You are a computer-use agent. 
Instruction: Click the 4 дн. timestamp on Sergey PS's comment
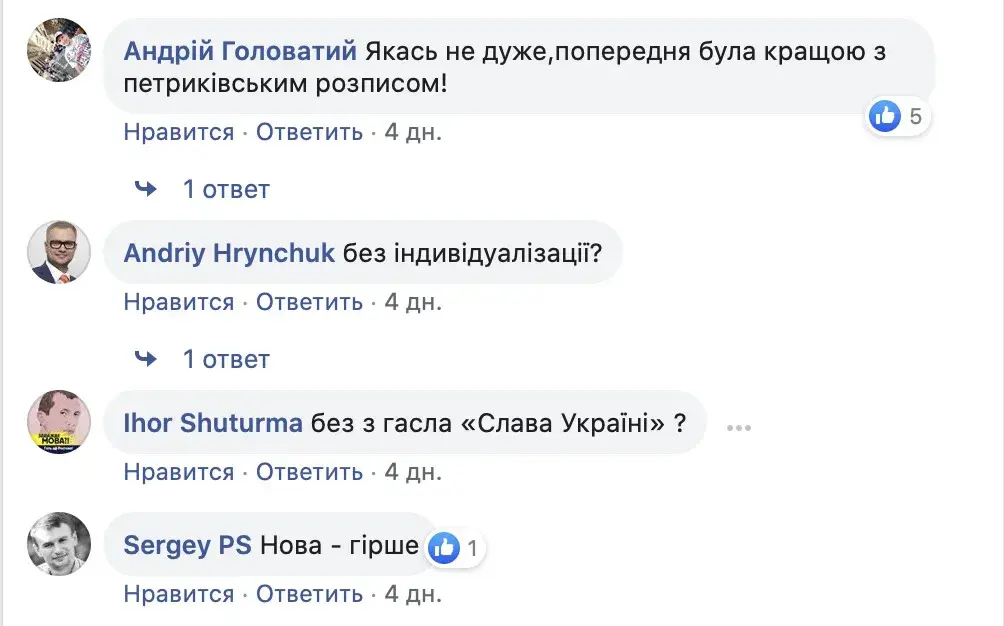(413, 594)
